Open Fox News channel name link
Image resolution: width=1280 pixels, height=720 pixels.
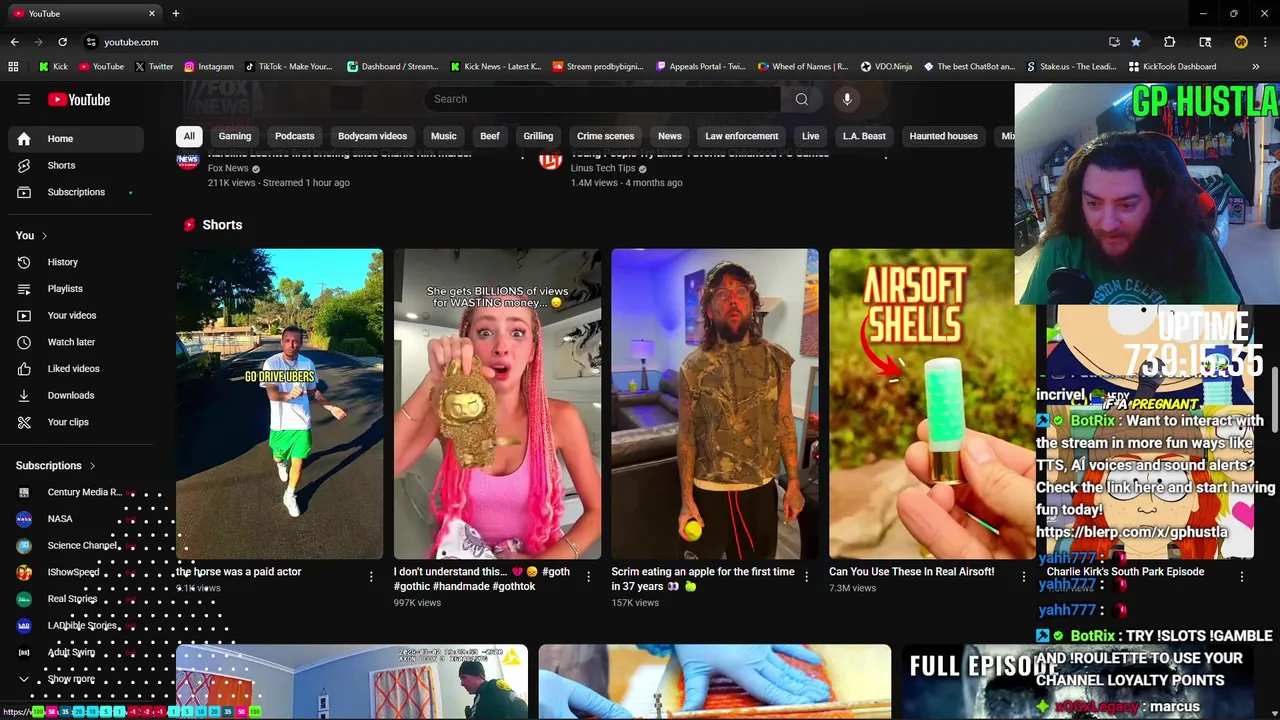click(x=228, y=168)
